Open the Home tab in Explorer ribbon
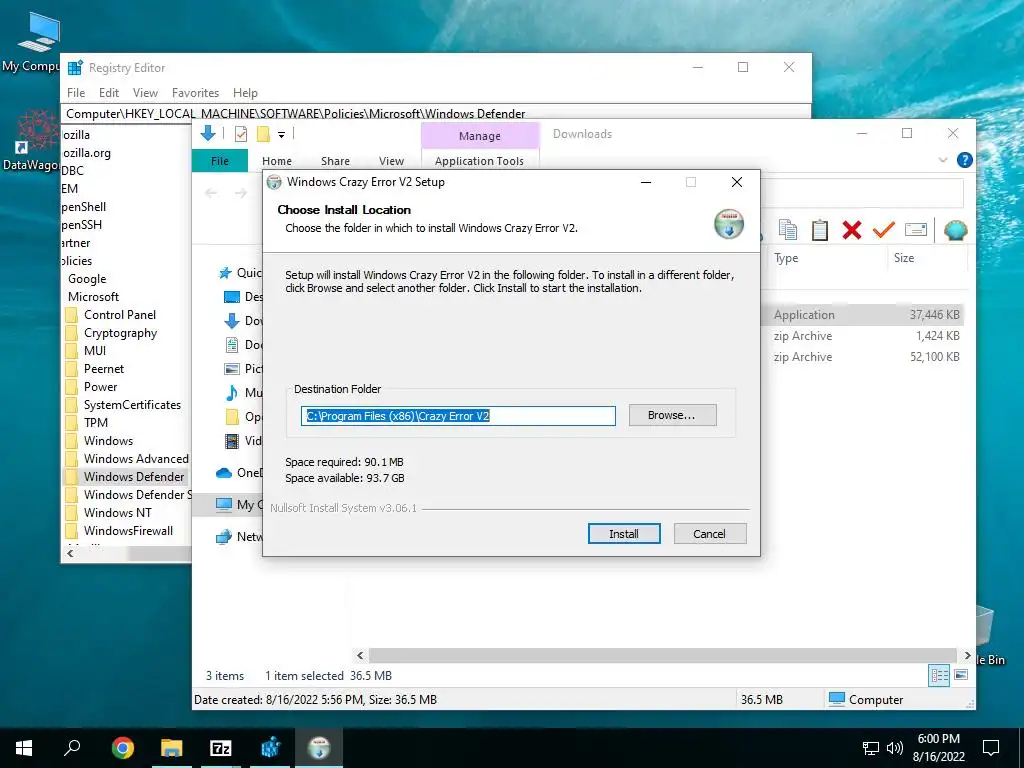 [277, 161]
